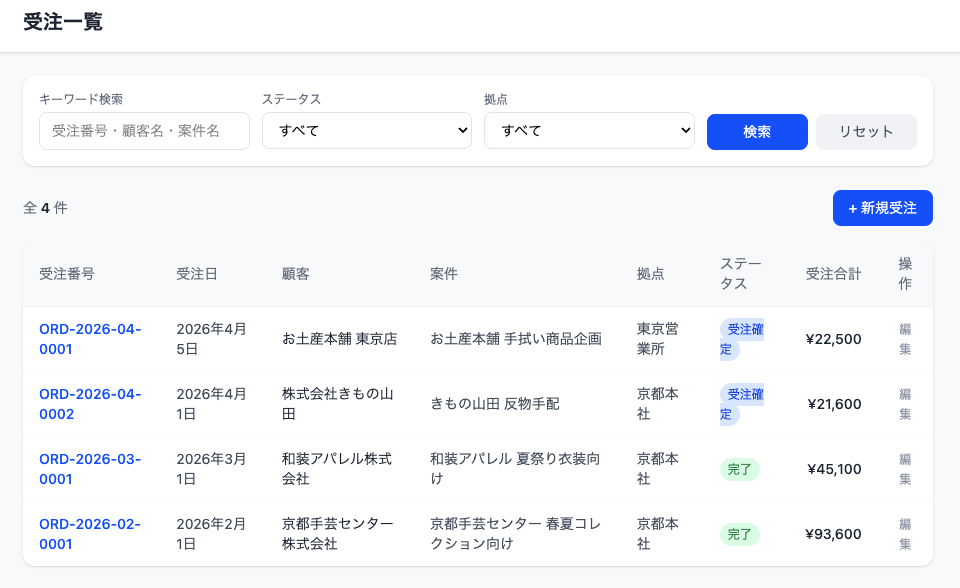The height and width of the screenshot is (588, 960).
Task: Click customer 和装アパレル株式会社
Action: (337, 469)
